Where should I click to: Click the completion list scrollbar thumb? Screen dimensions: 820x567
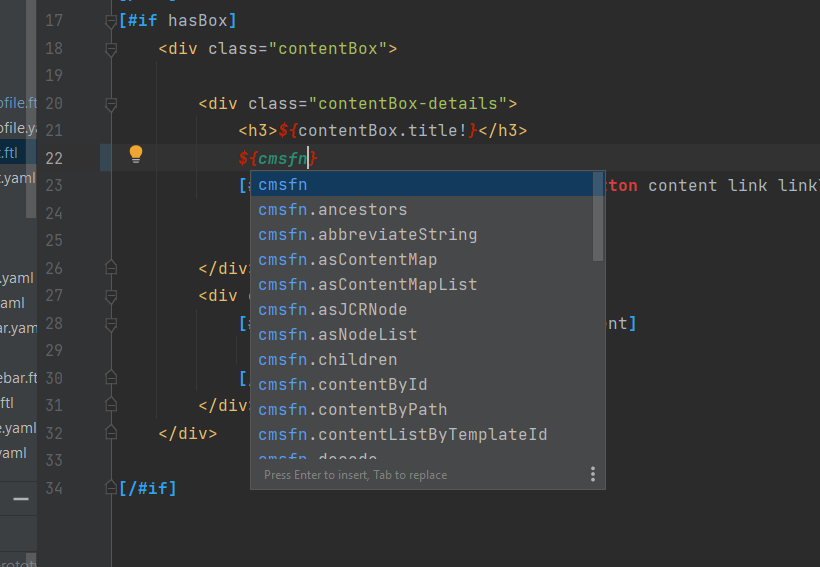click(598, 215)
